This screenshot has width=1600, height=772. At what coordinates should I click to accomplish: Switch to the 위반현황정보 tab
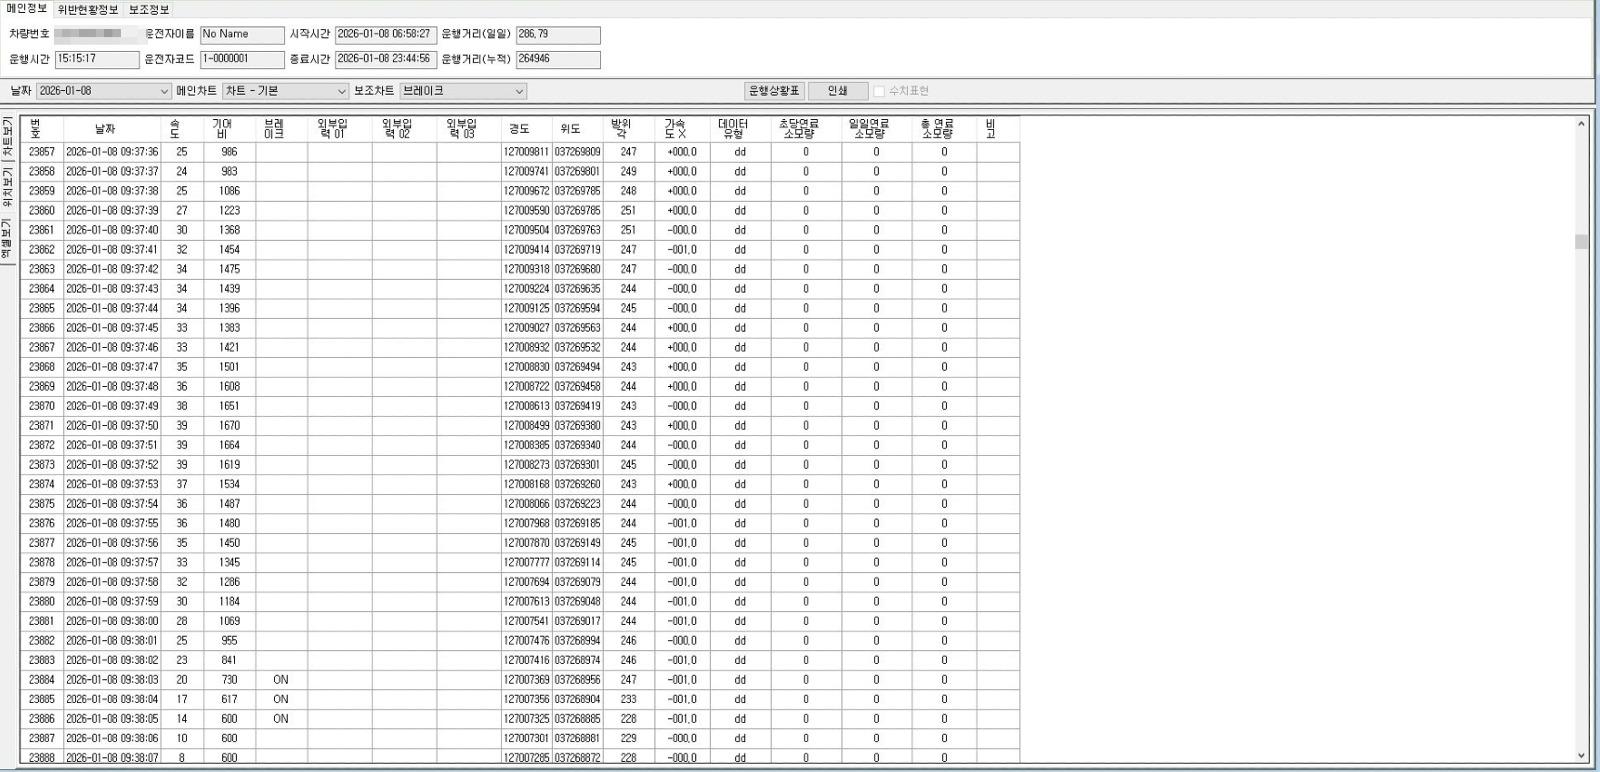coord(88,10)
